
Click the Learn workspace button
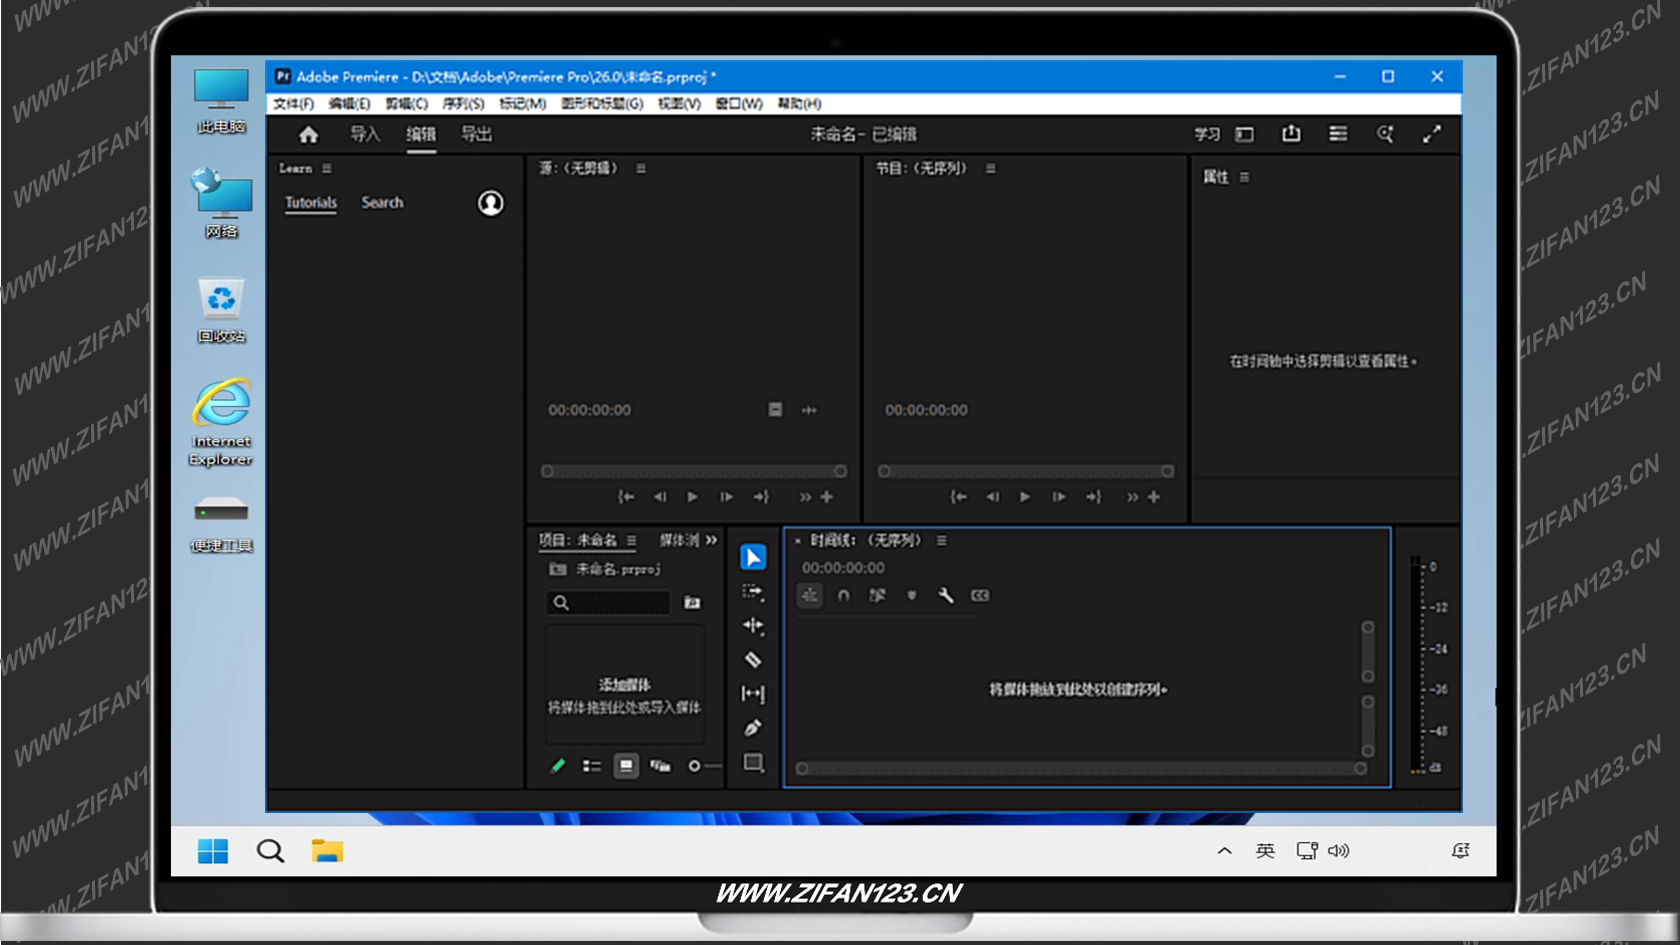[1207, 134]
